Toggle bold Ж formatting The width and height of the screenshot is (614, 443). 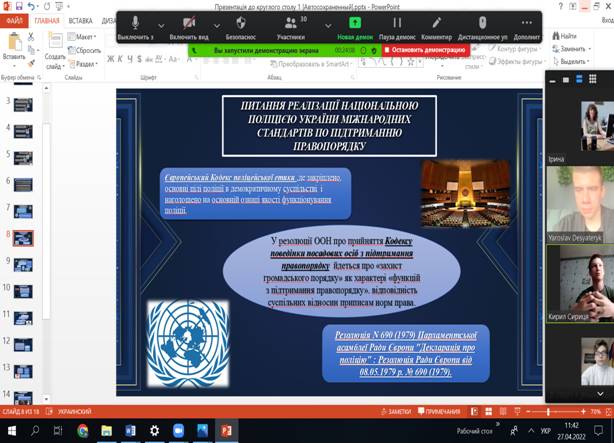pyautogui.click(x=111, y=59)
